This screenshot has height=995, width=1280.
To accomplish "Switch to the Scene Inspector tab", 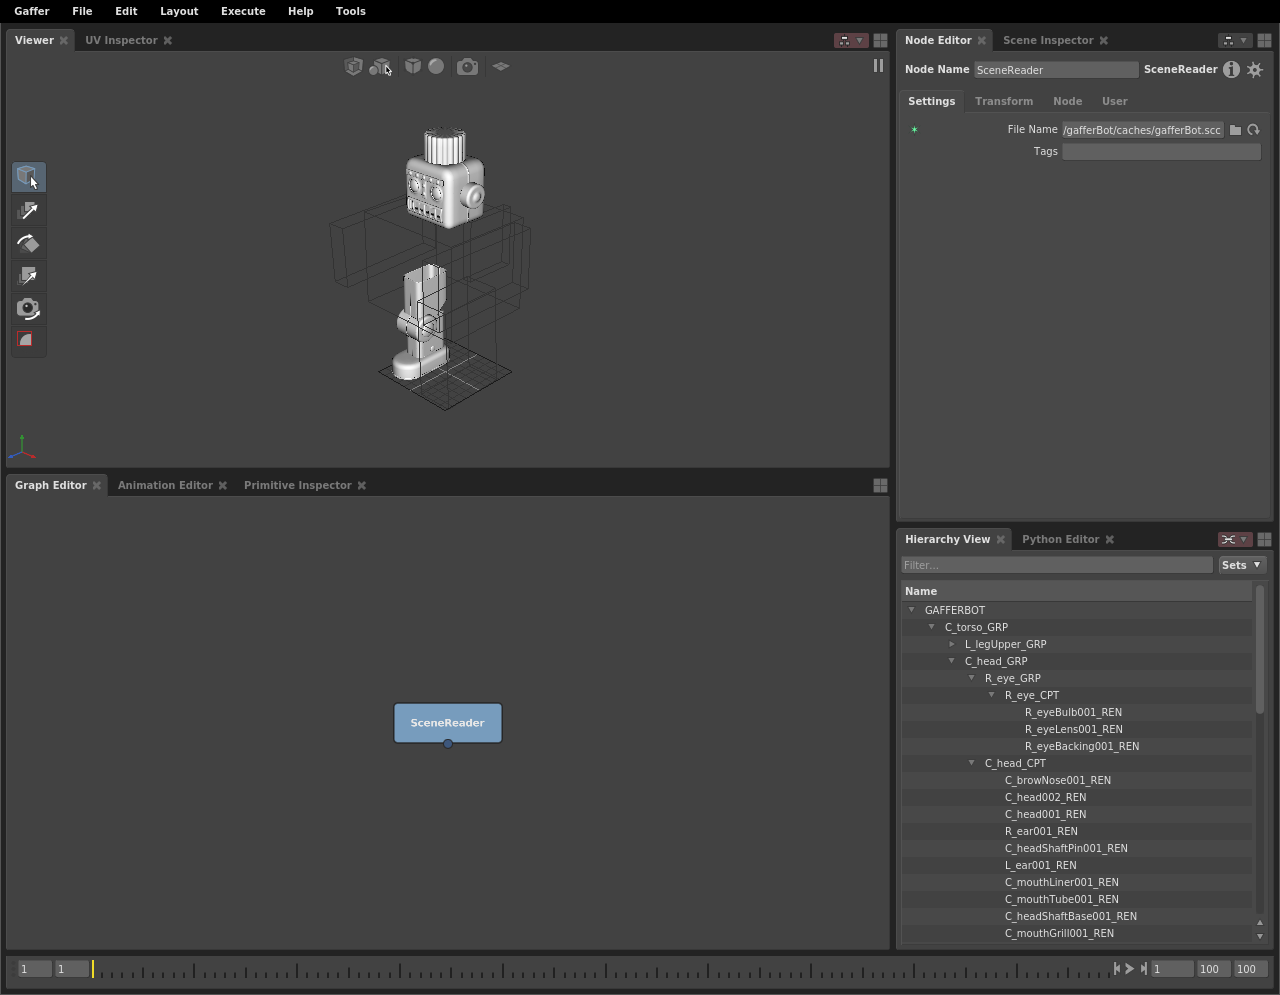I will click(1047, 40).
